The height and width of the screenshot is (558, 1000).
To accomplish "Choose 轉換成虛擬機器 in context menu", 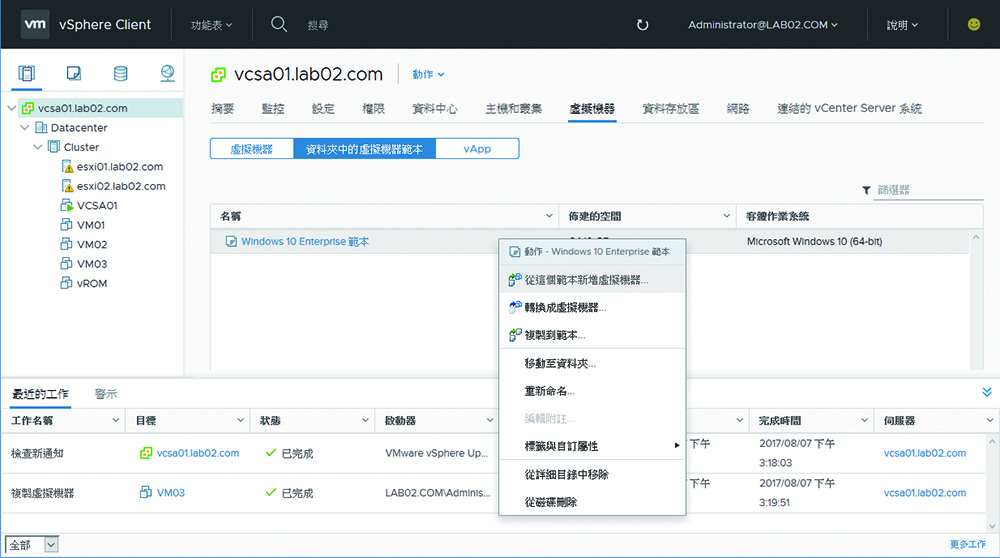I will coord(592,307).
